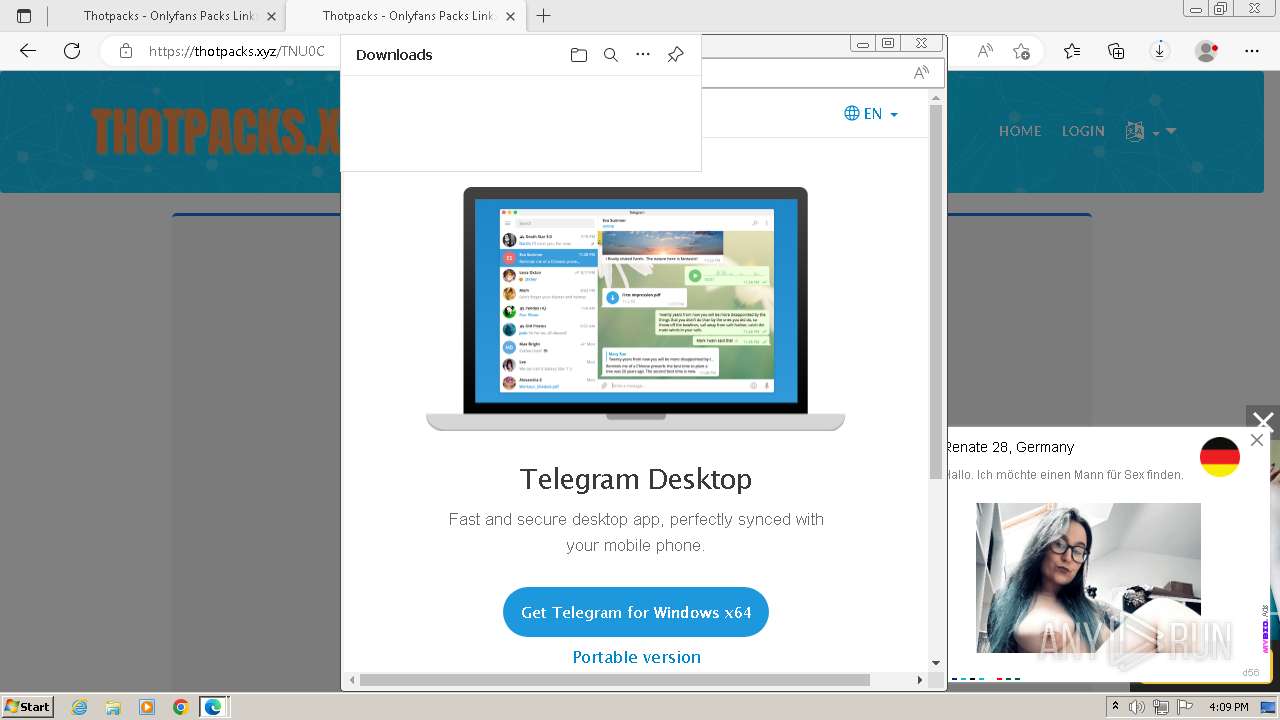Click the Renate ad photo
This screenshot has height=720, width=1280.
point(1088,578)
